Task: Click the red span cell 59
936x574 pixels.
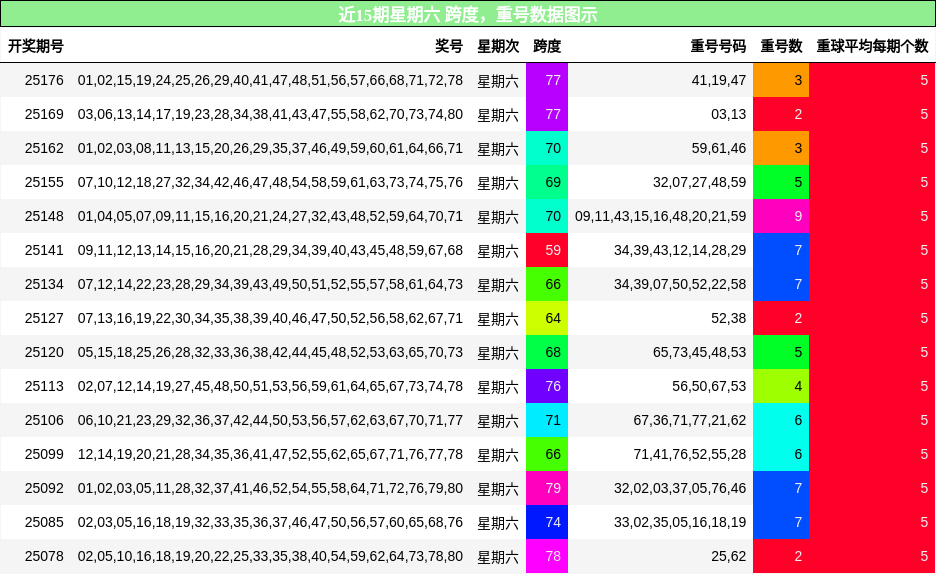Action: pyautogui.click(x=547, y=250)
